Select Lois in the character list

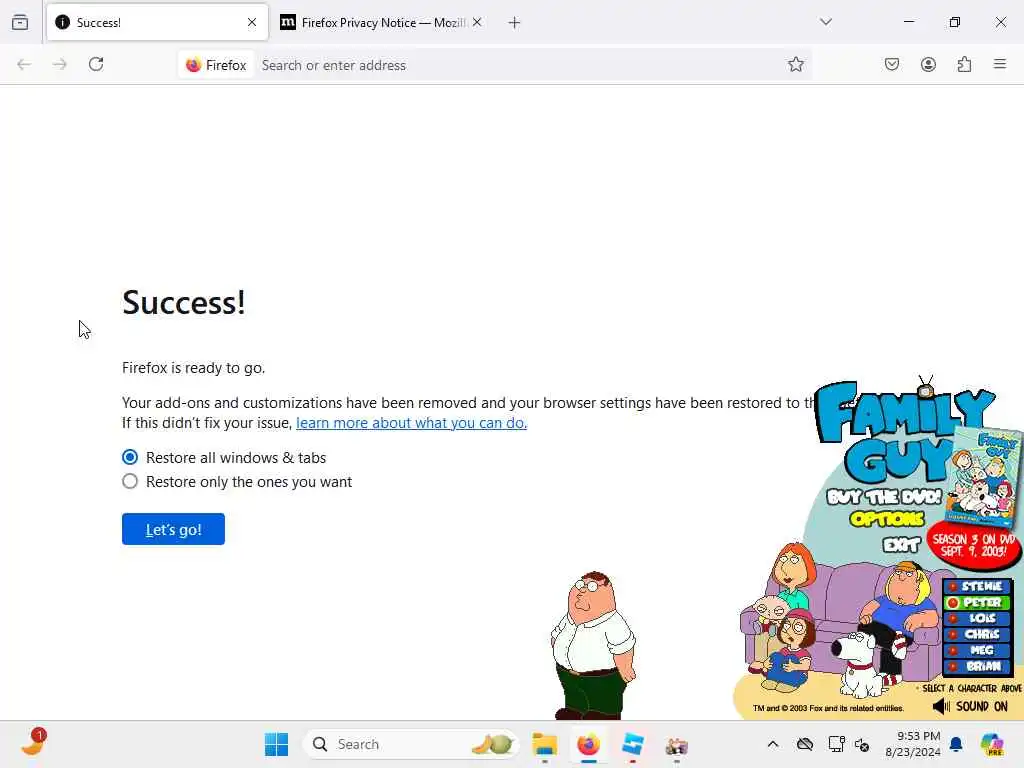tap(978, 618)
